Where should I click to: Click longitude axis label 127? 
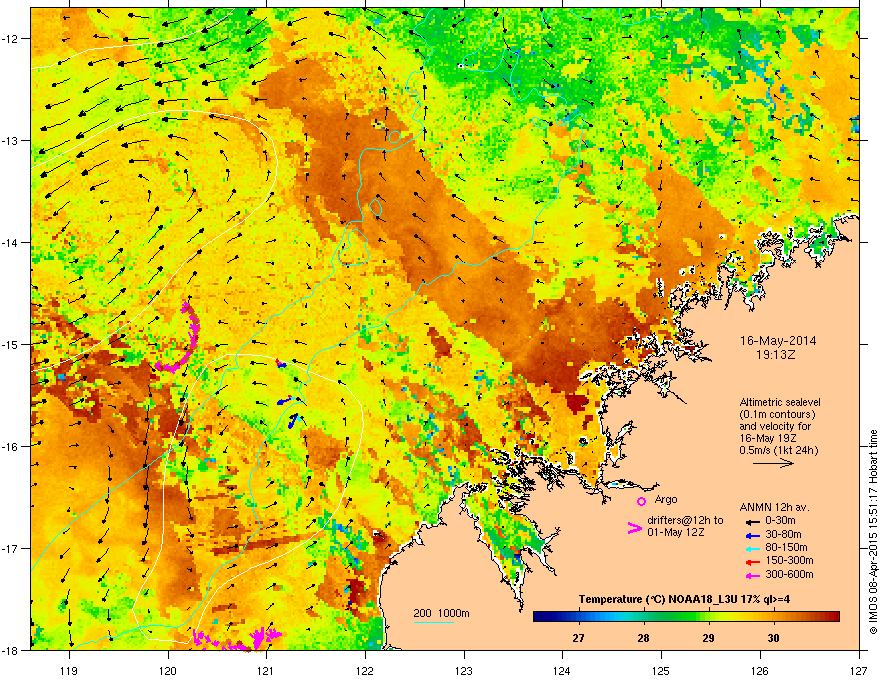[859, 670]
